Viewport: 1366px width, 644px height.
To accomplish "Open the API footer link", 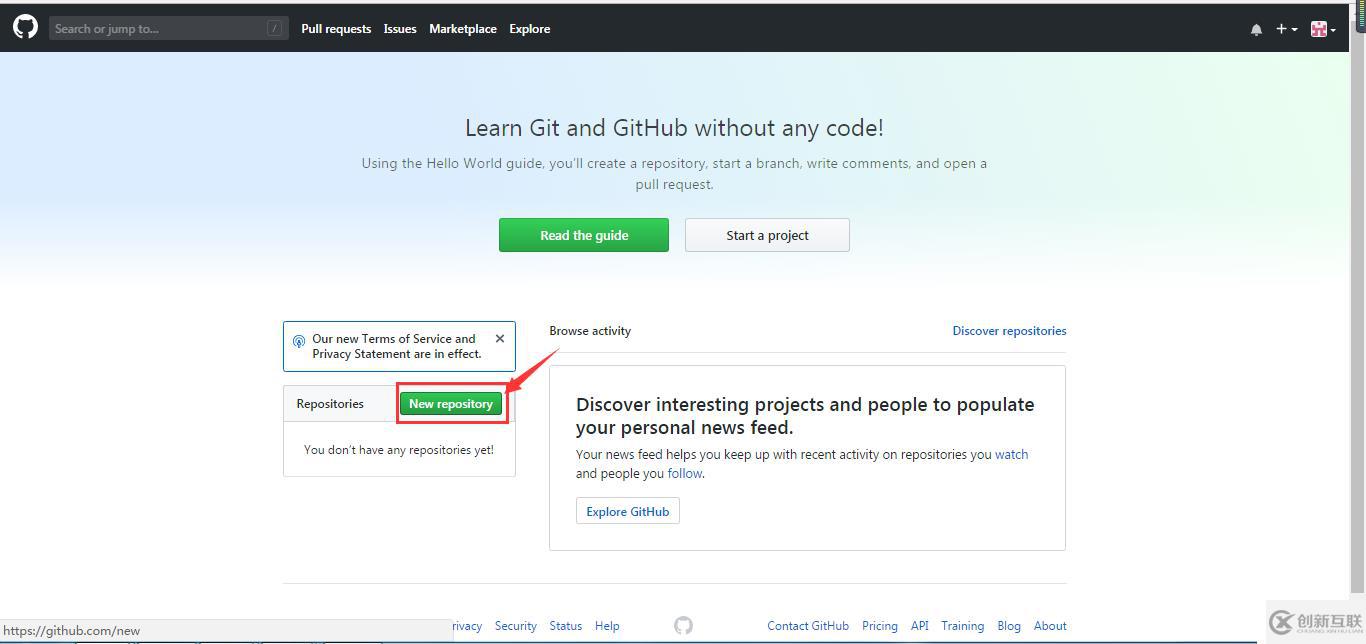I will [x=920, y=626].
